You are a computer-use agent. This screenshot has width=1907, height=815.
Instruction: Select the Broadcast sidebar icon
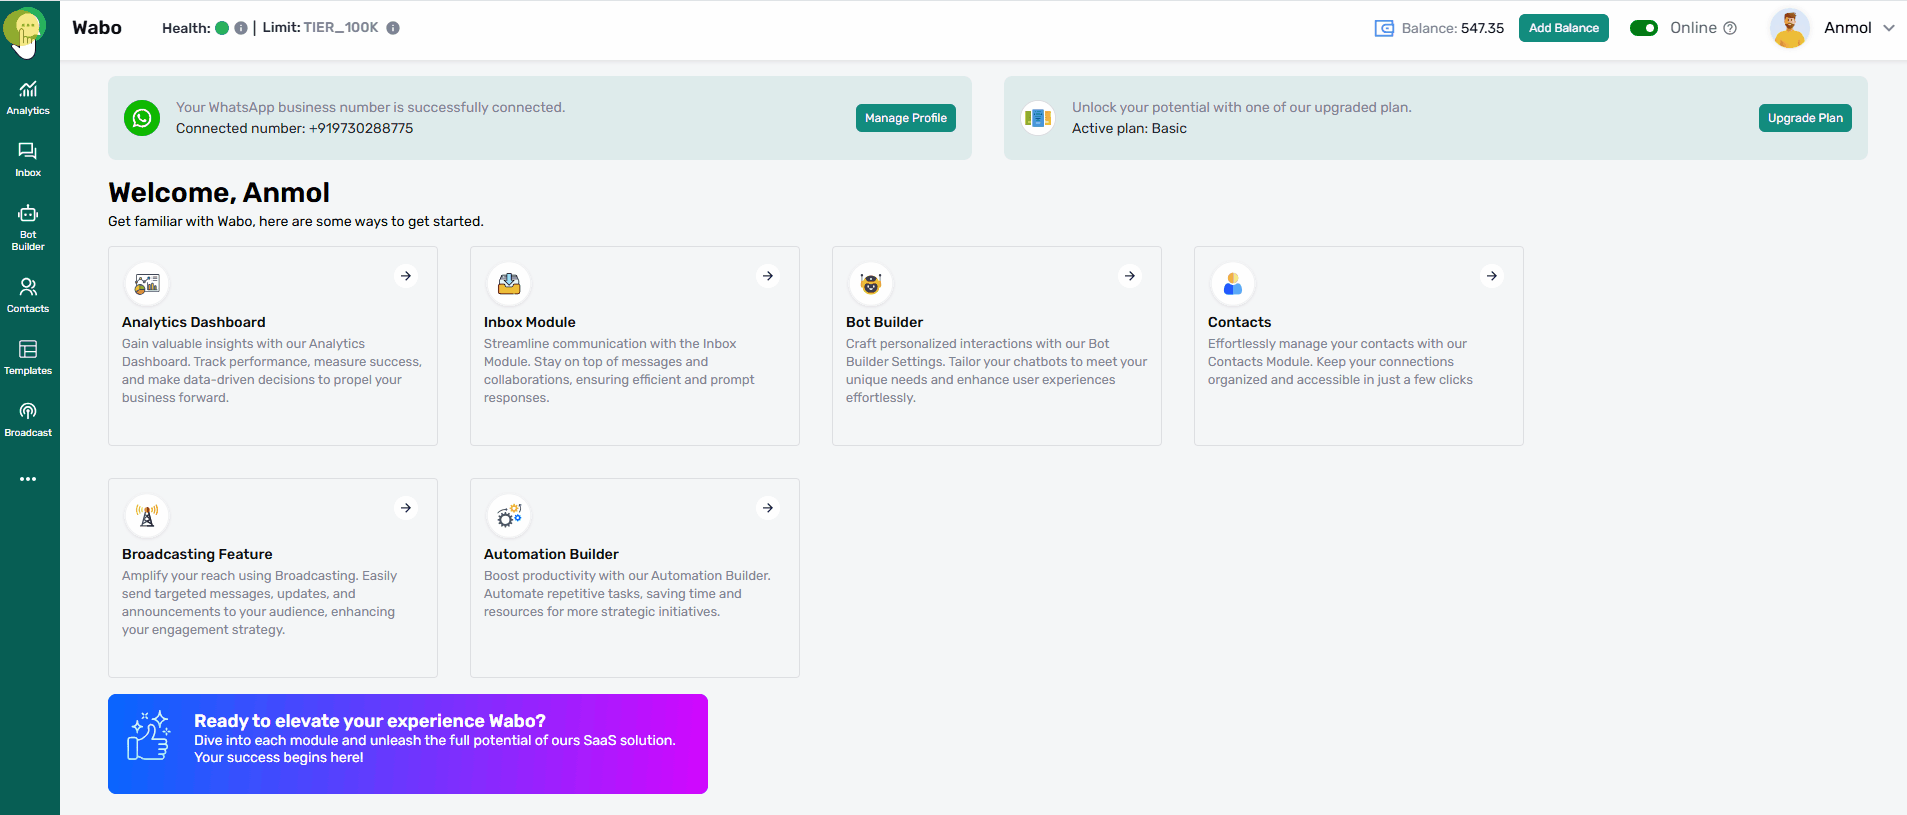click(x=28, y=419)
